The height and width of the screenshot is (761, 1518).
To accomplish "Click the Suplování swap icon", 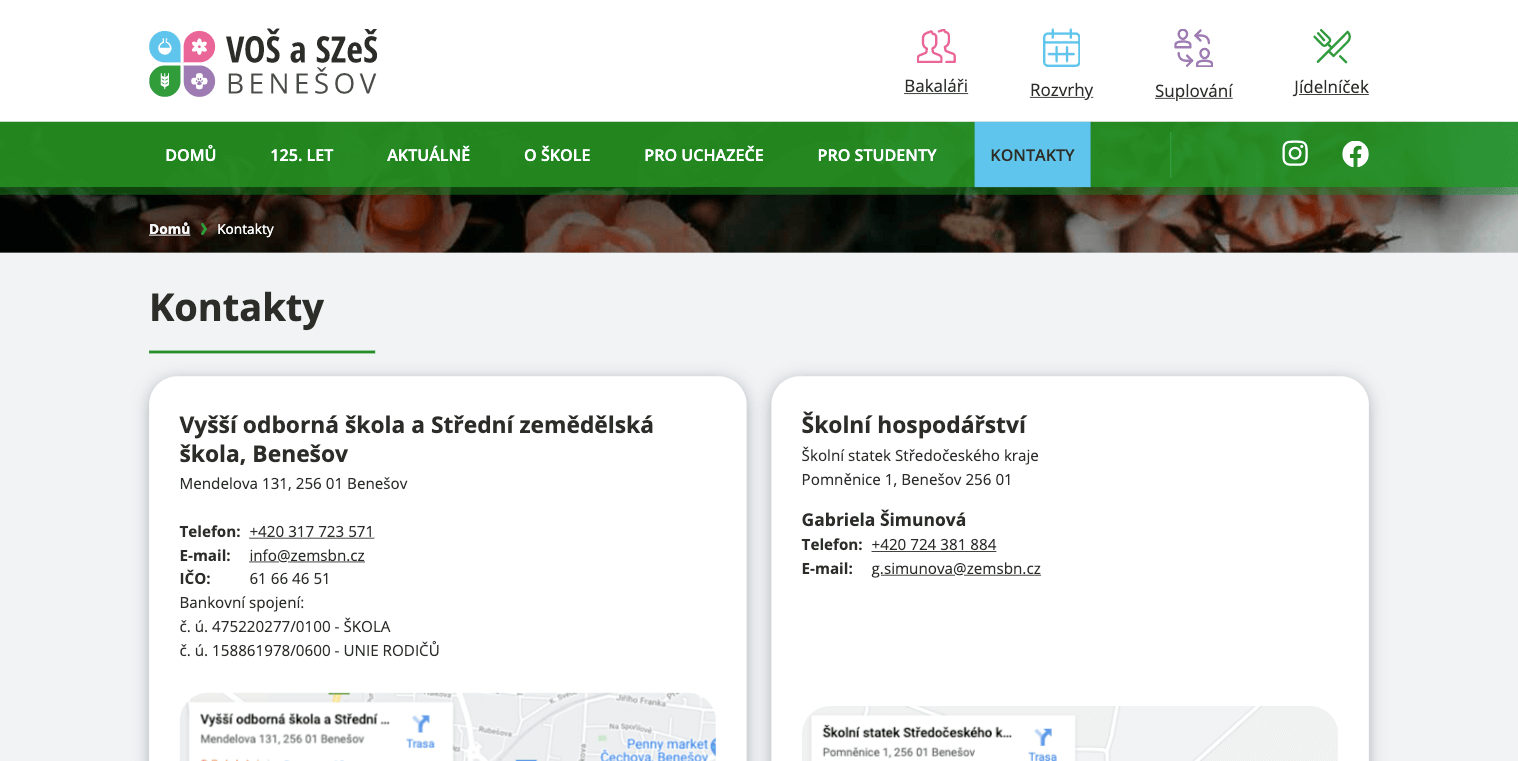I will 1193,48.
